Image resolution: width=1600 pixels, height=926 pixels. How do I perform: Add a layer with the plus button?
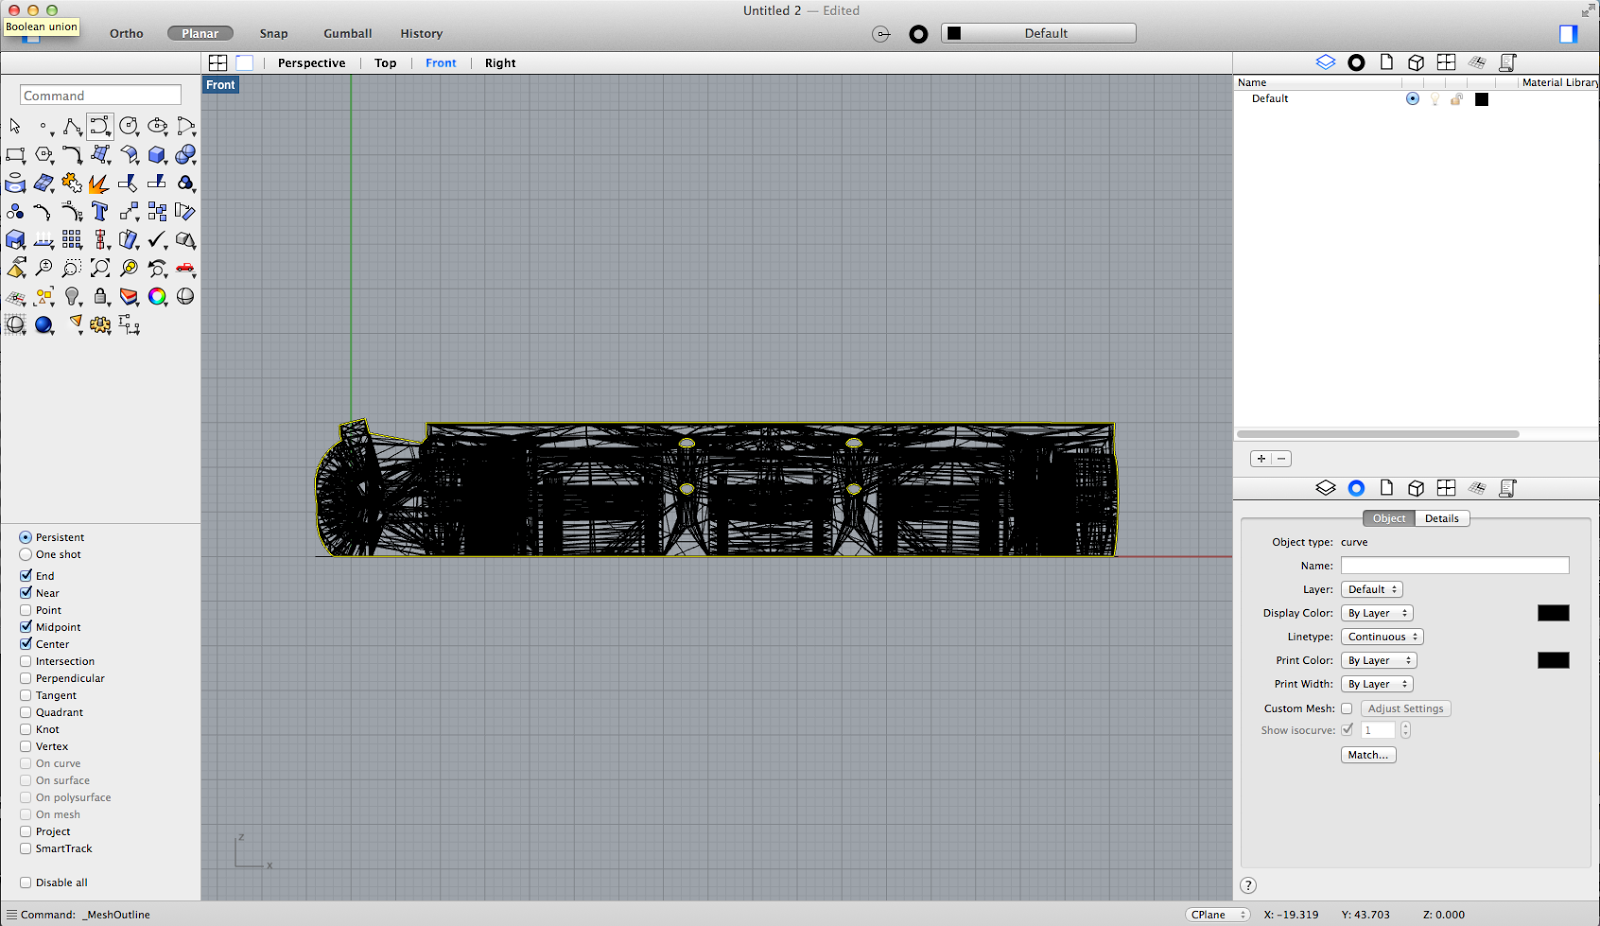coord(1261,458)
